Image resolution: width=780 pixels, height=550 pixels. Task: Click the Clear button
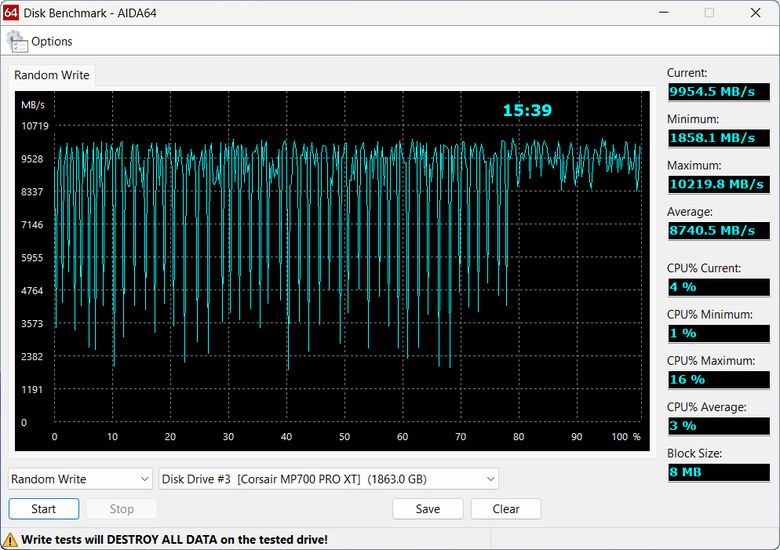click(x=506, y=509)
